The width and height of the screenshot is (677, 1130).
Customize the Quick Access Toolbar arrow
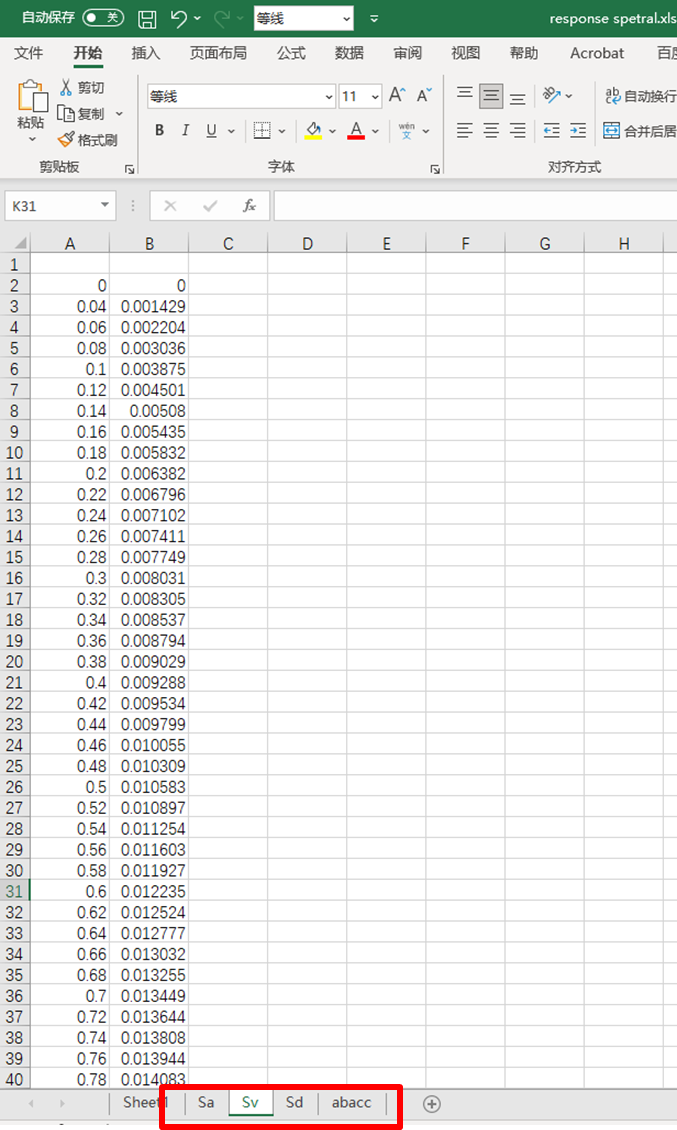[373, 19]
